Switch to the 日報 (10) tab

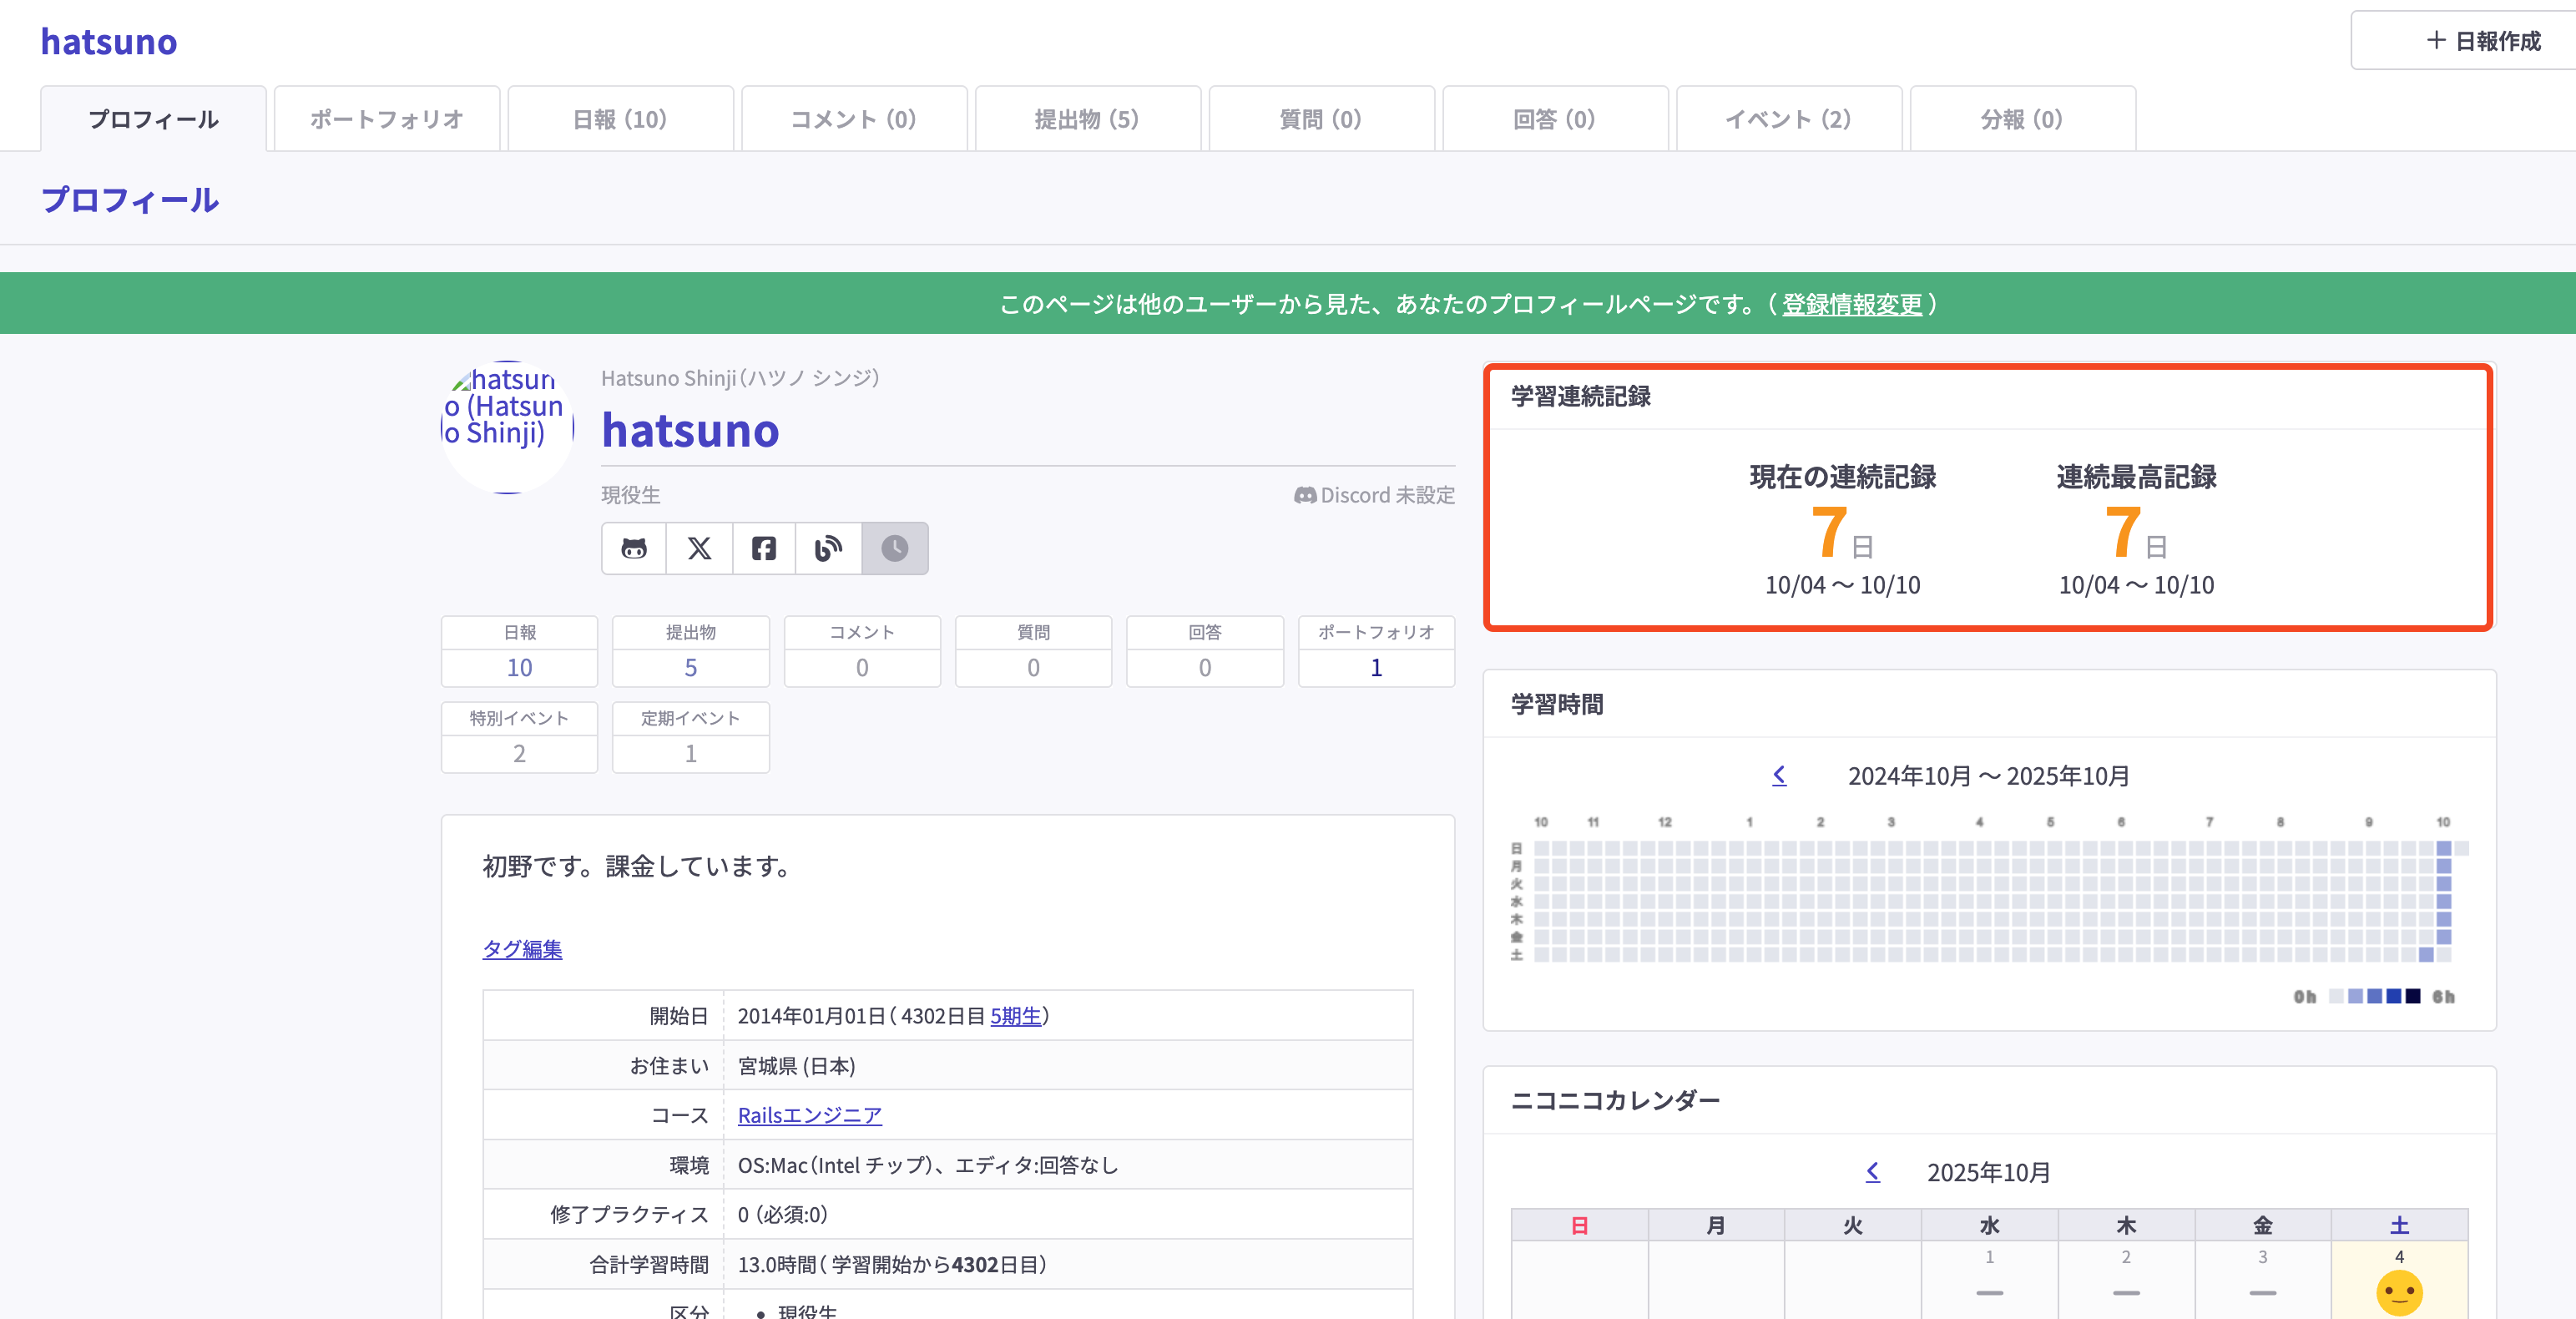(620, 119)
